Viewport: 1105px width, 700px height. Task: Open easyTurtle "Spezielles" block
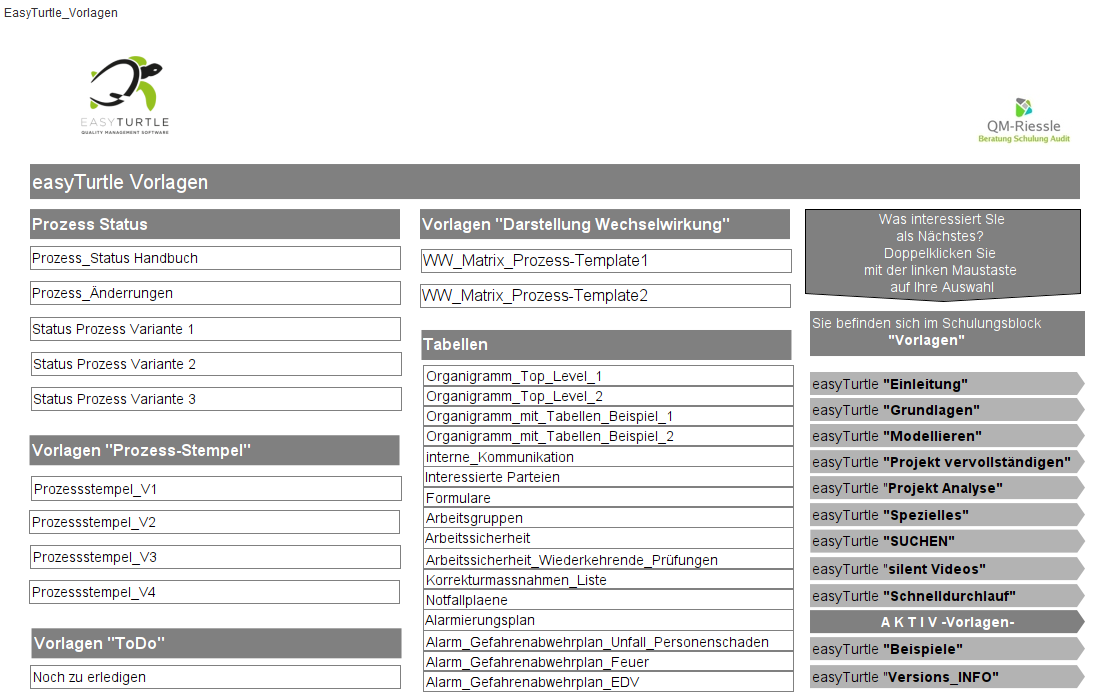tap(946, 515)
